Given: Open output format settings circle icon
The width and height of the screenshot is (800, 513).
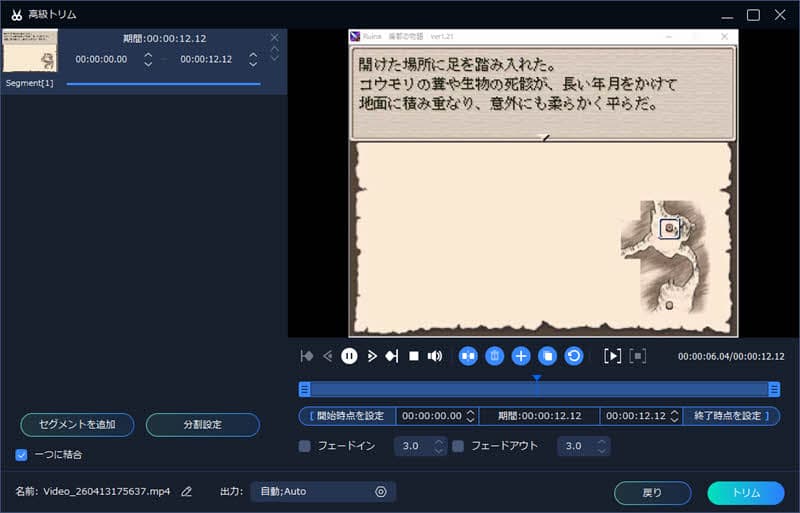Looking at the screenshot, I should (381, 491).
